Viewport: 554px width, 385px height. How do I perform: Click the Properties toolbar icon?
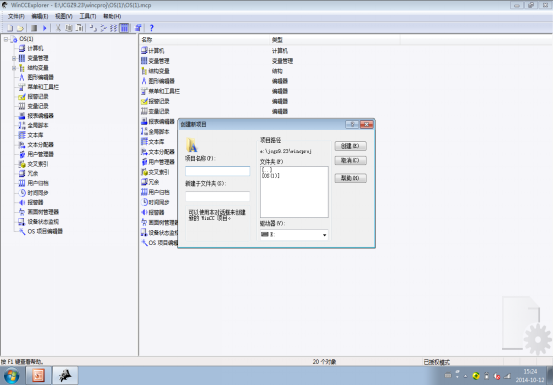coord(138,28)
